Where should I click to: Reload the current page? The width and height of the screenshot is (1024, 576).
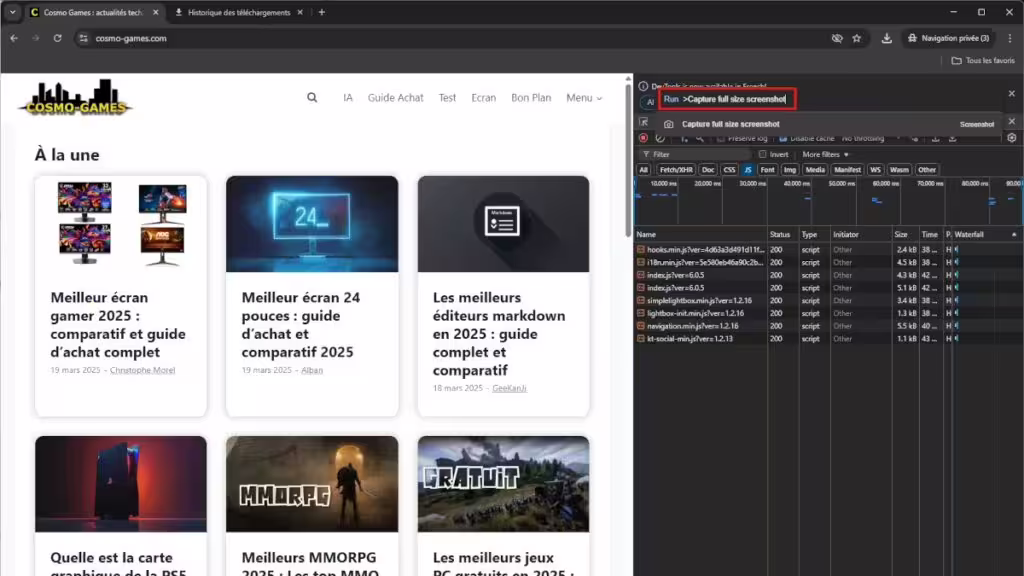point(57,39)
